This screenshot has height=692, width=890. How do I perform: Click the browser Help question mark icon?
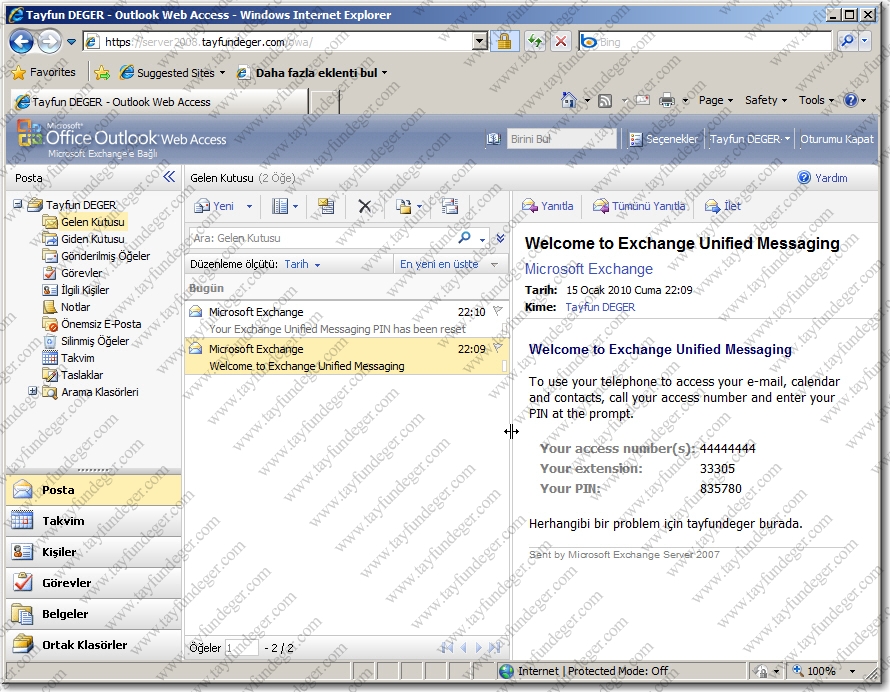(850, 100)
